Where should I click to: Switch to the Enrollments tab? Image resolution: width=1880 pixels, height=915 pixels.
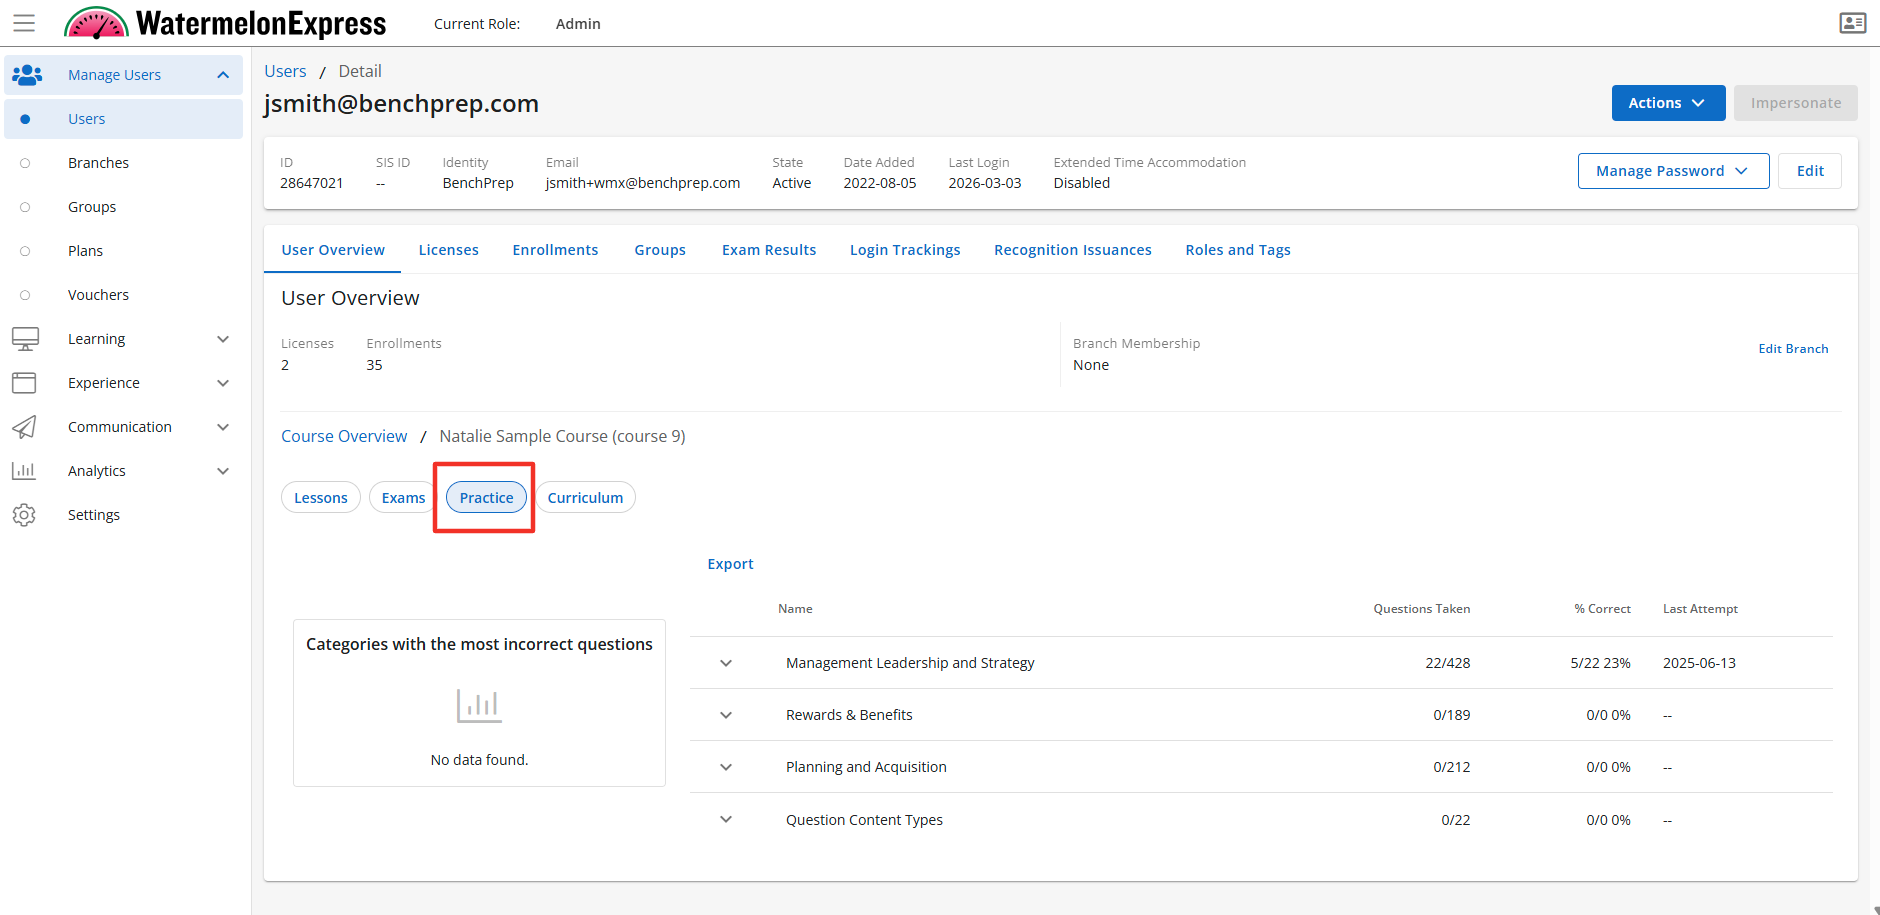point(555,250)
